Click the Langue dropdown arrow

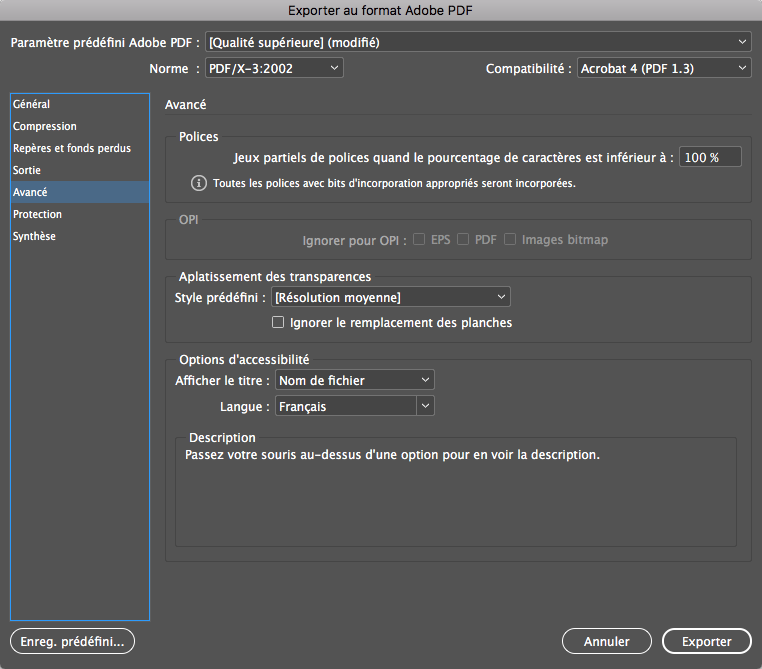click(x=425, y=406)
